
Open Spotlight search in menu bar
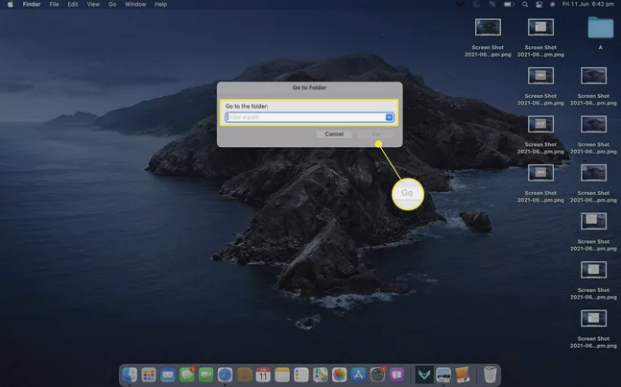tap(525, 4)
